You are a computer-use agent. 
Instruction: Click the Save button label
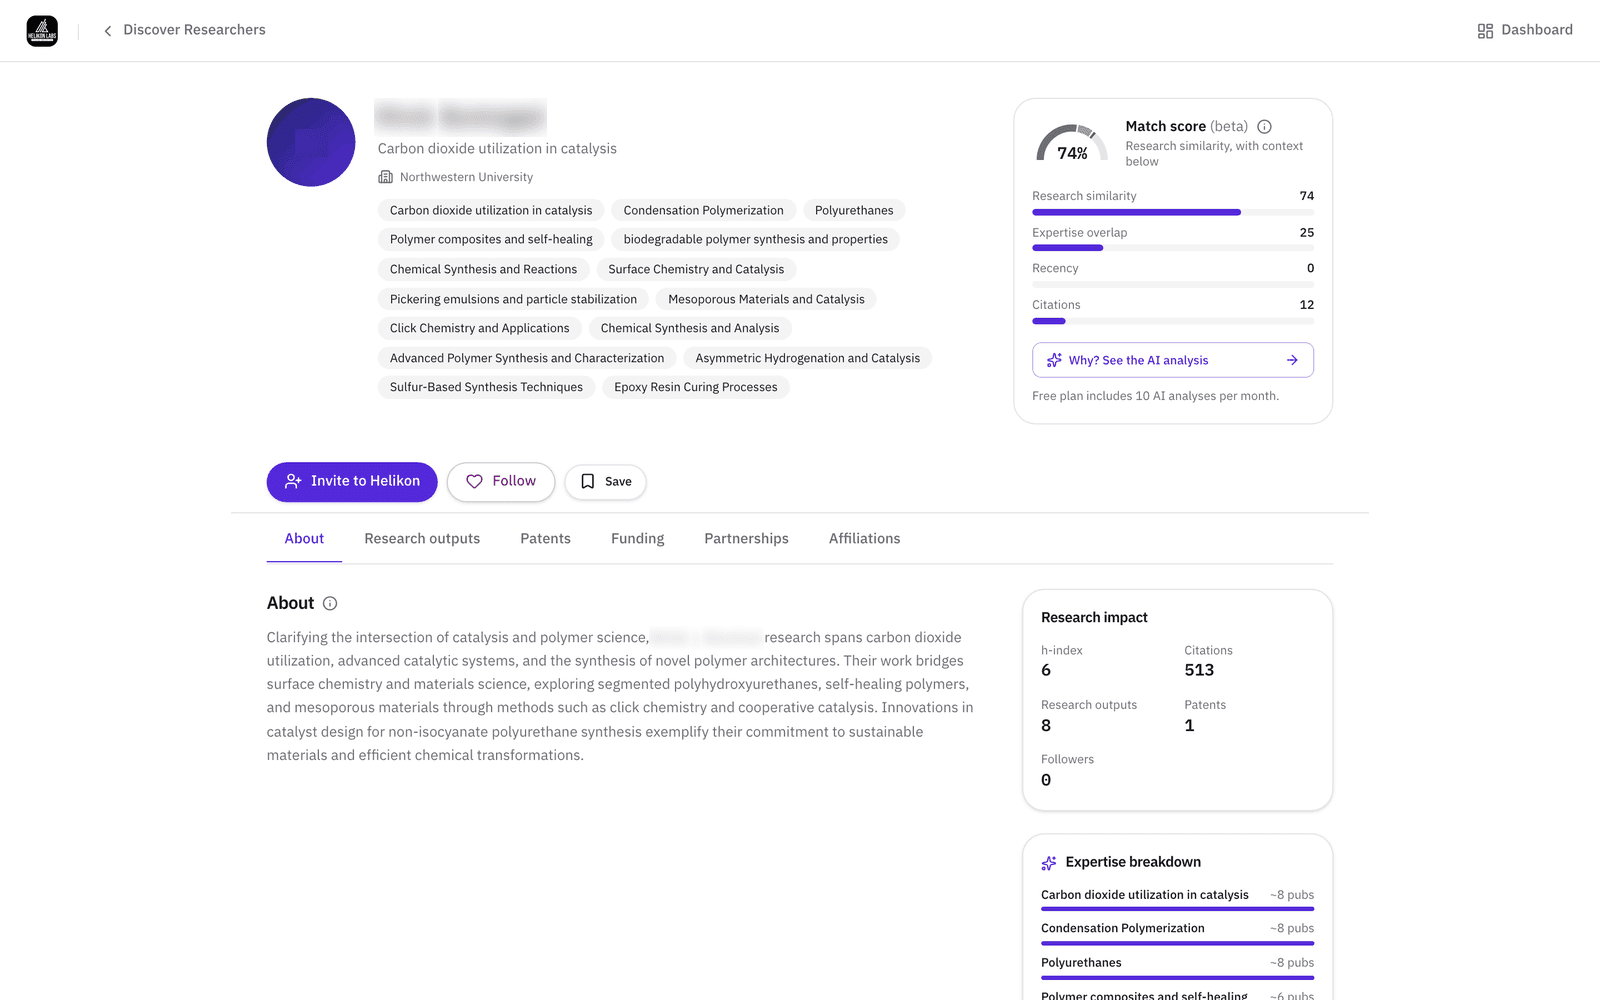point(618,482)
